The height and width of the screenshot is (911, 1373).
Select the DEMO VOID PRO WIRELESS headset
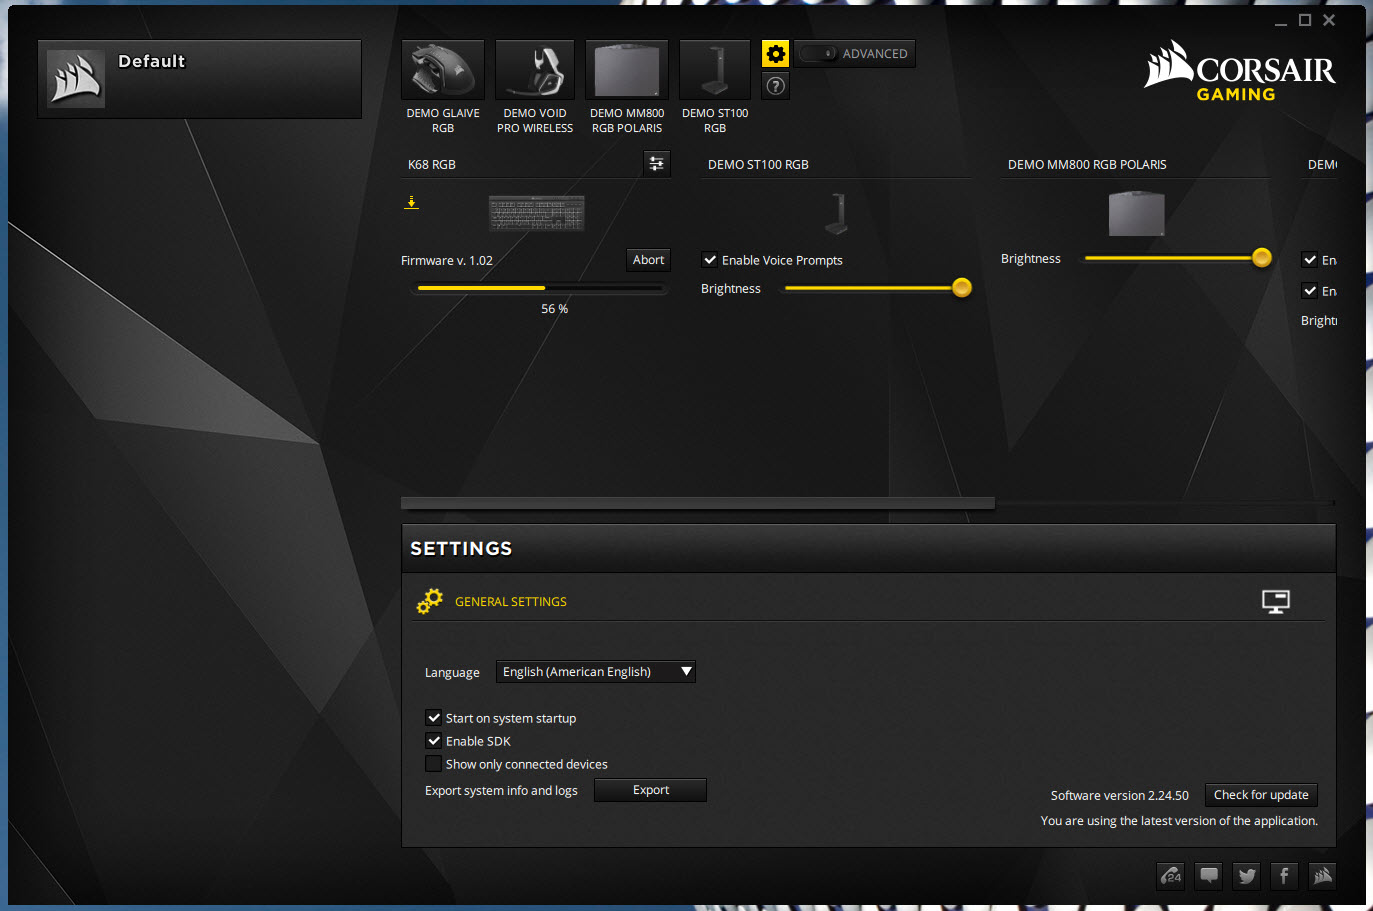click(535, 70)
